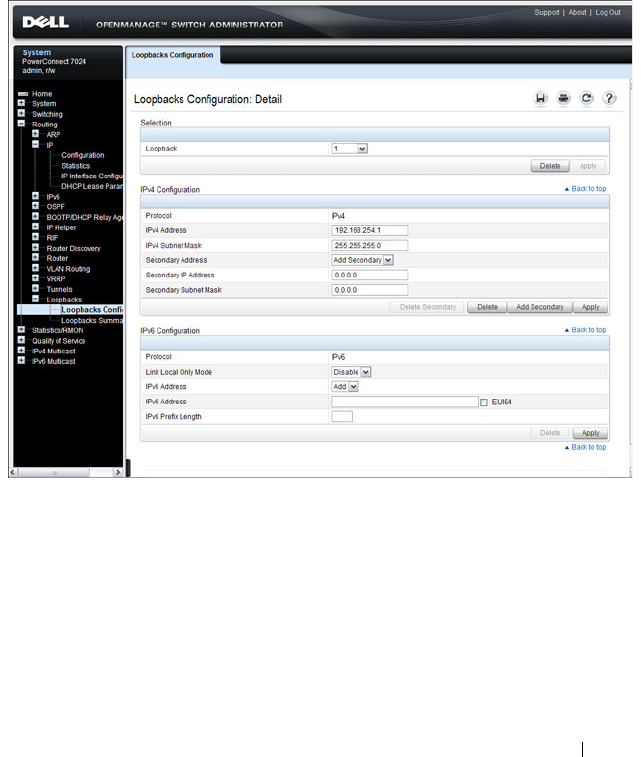Click Apply in IPv4 Configuration
This screenshot has width=641, height=757.
(x=590, y=307)
